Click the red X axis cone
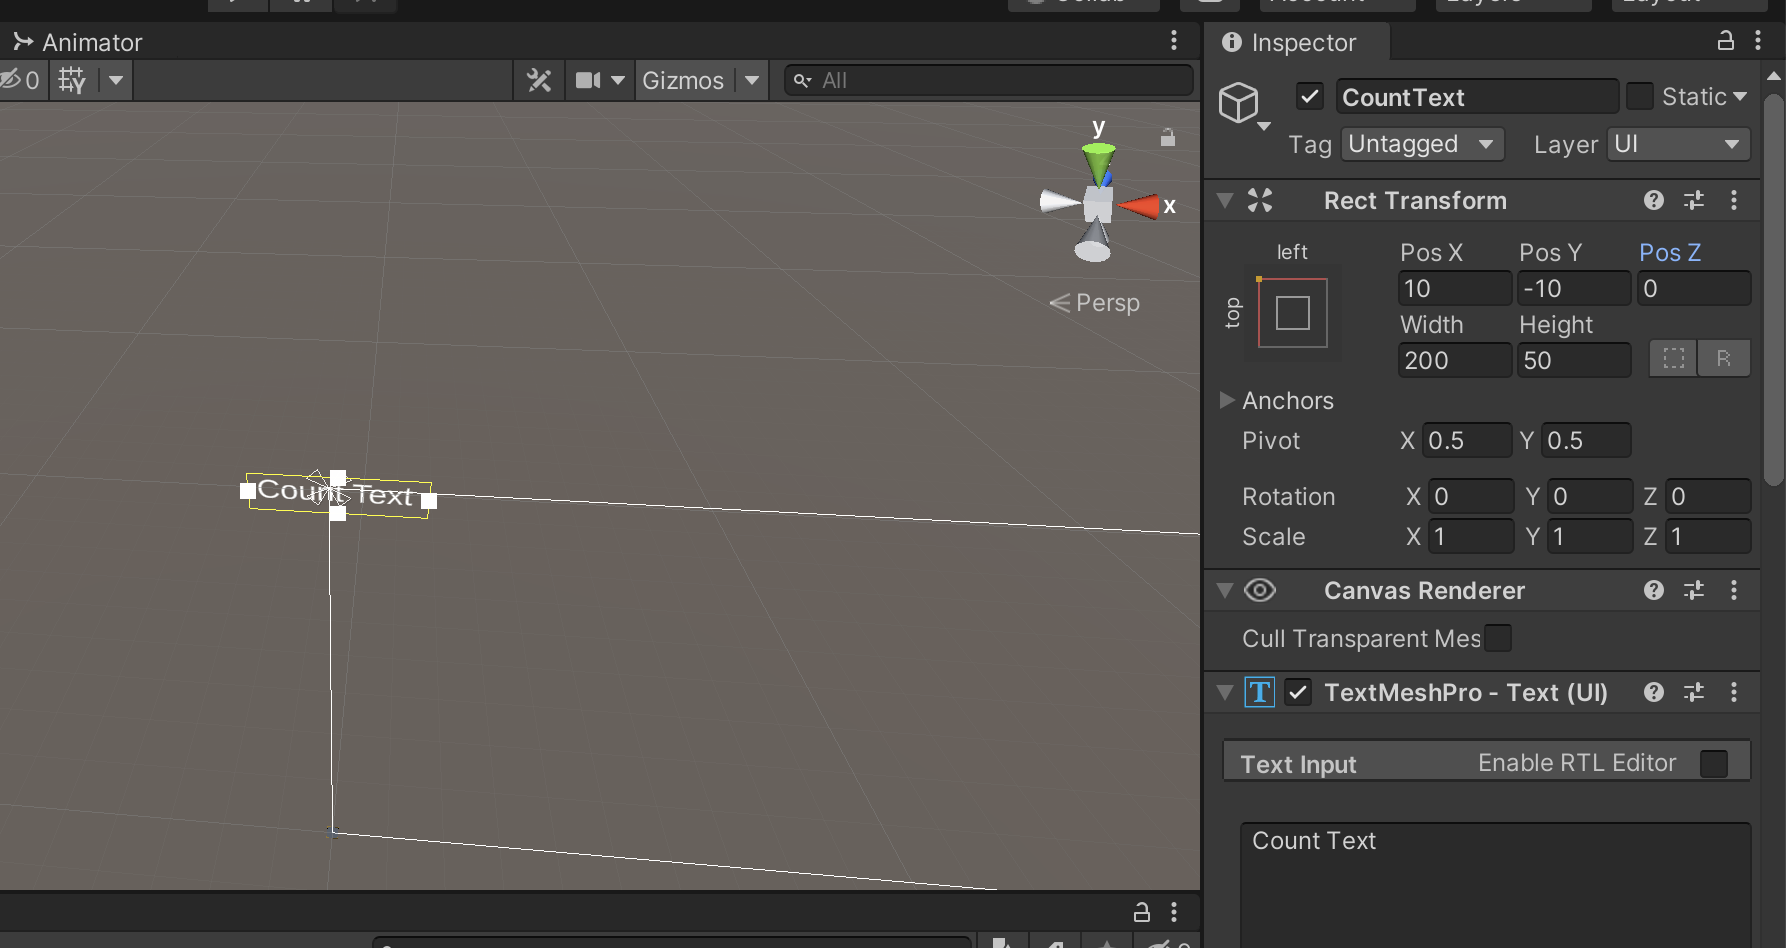Screen dimensions: 1786x948 point(1138,207)
